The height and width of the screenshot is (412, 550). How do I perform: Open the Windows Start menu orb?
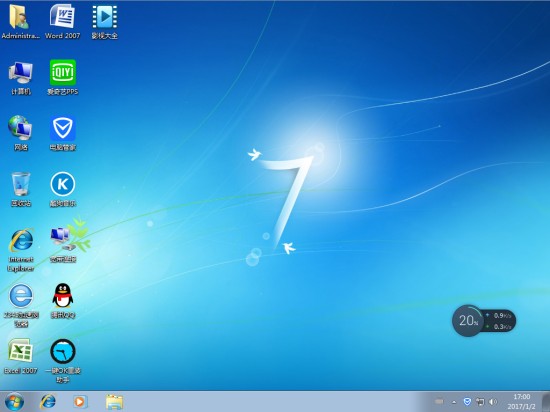click(x=14, y=402)
